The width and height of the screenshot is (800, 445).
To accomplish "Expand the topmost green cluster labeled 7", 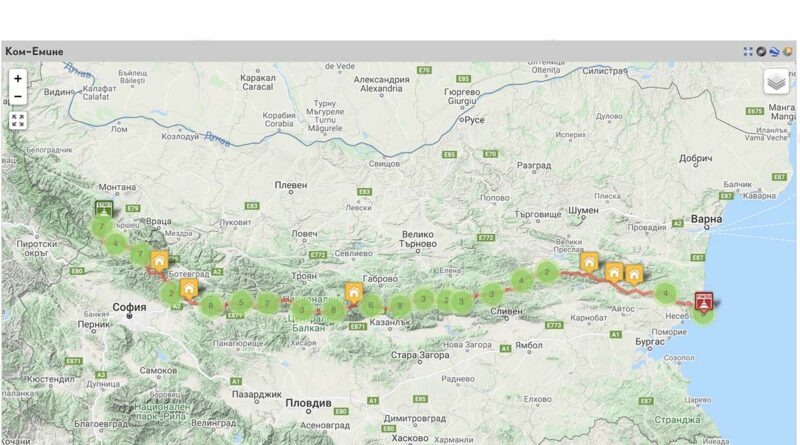I will (x=102, y=227).
